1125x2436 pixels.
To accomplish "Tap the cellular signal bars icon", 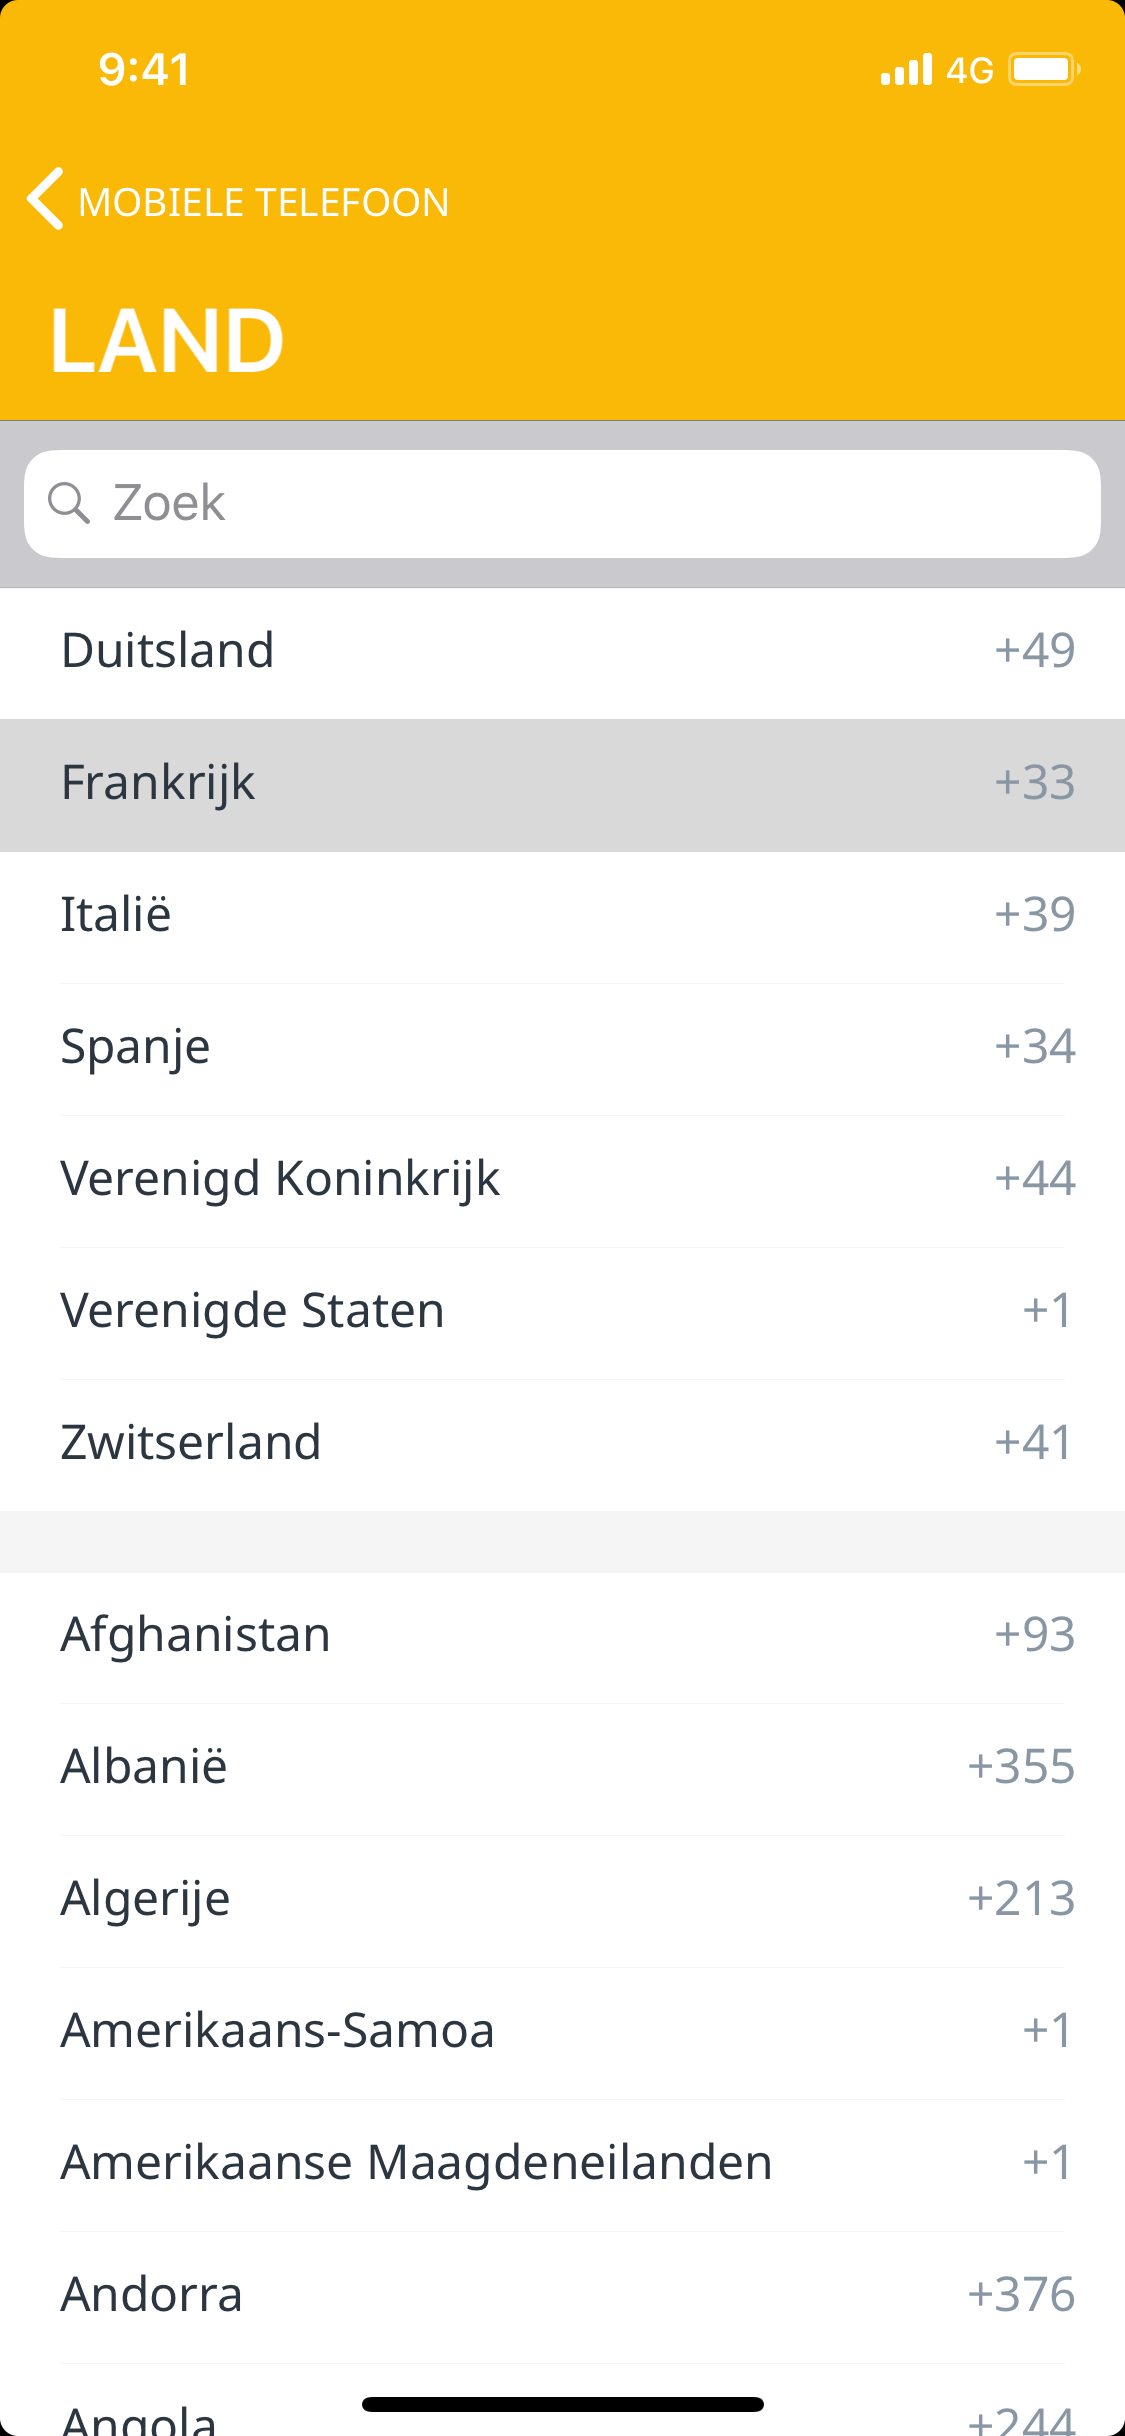I will click(x=906, y=70).
